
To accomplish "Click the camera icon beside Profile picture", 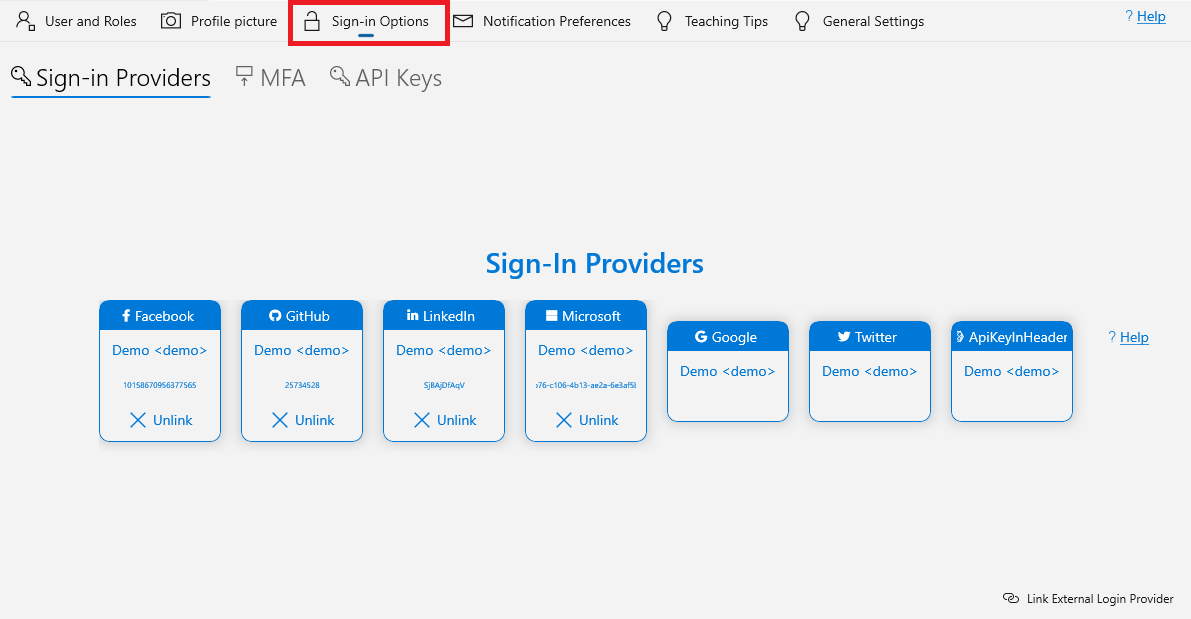I will tap(171, 21).
